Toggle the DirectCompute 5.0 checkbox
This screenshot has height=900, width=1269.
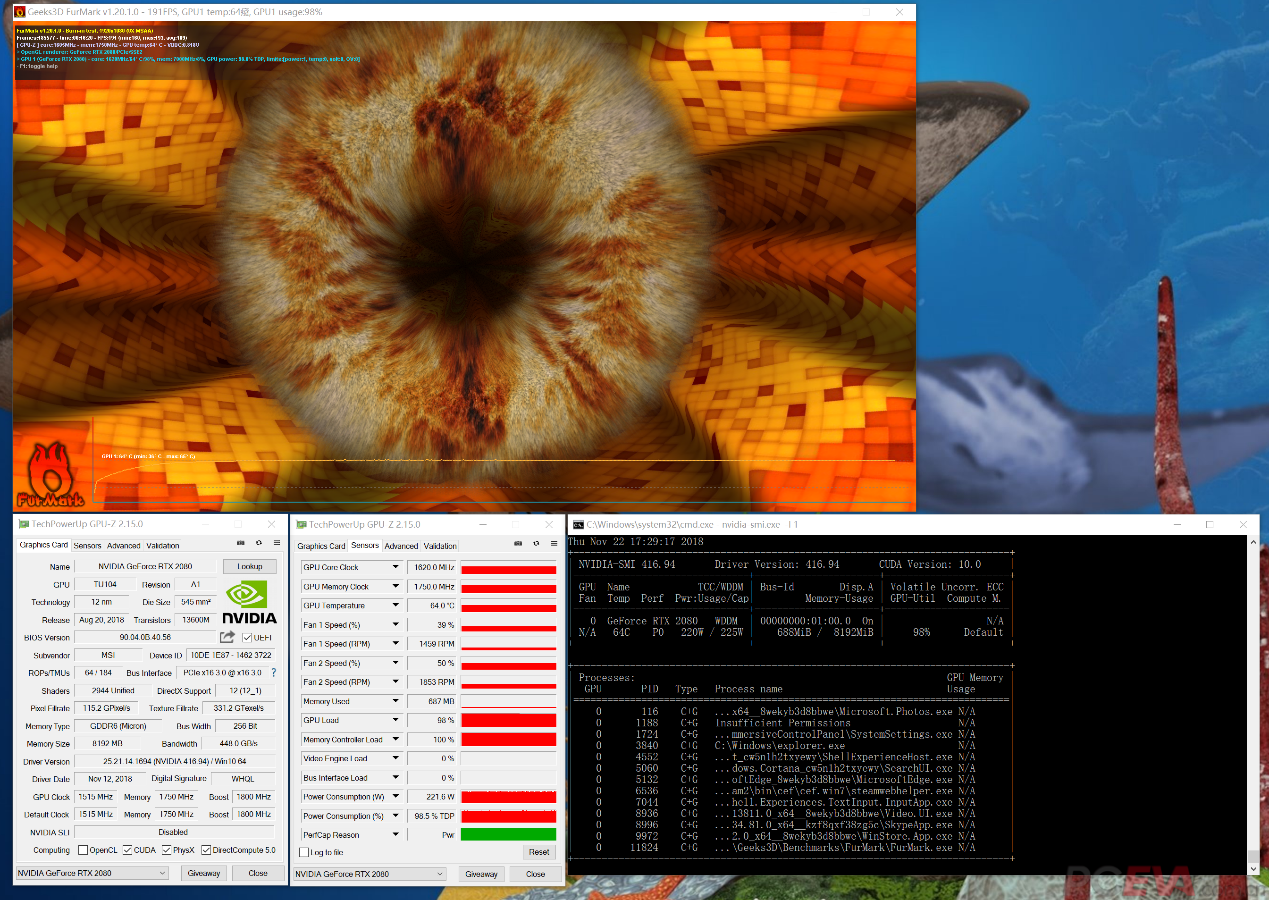pos(206,850)
